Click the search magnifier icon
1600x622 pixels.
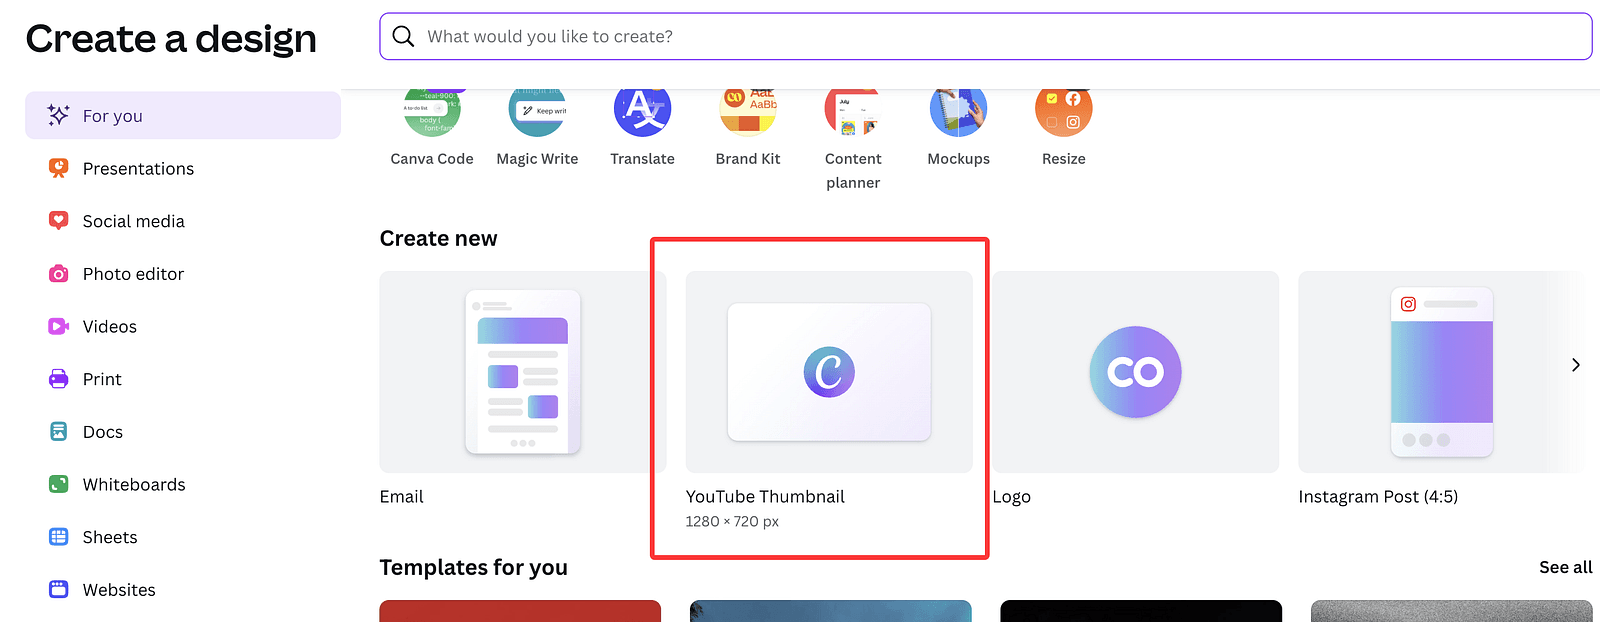click(x=404, y=37)
